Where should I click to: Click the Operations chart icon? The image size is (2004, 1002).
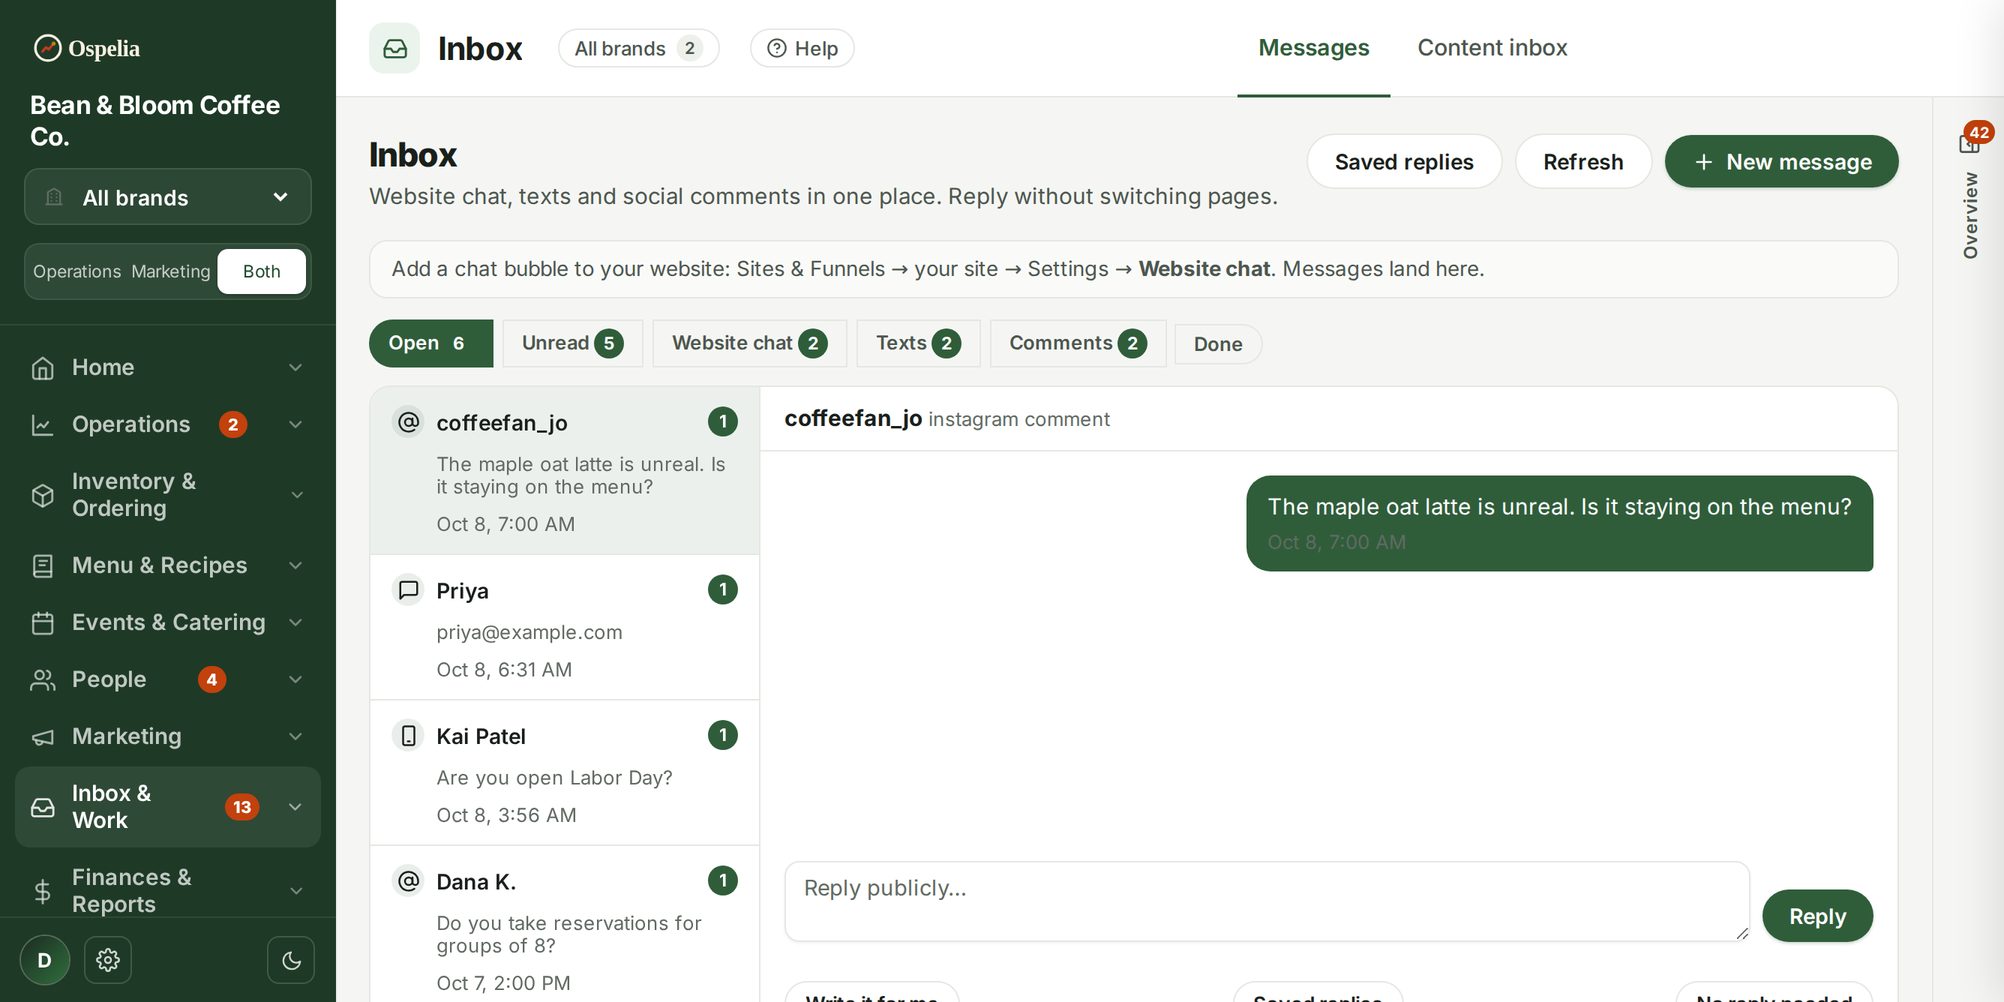tap(43, 425)
